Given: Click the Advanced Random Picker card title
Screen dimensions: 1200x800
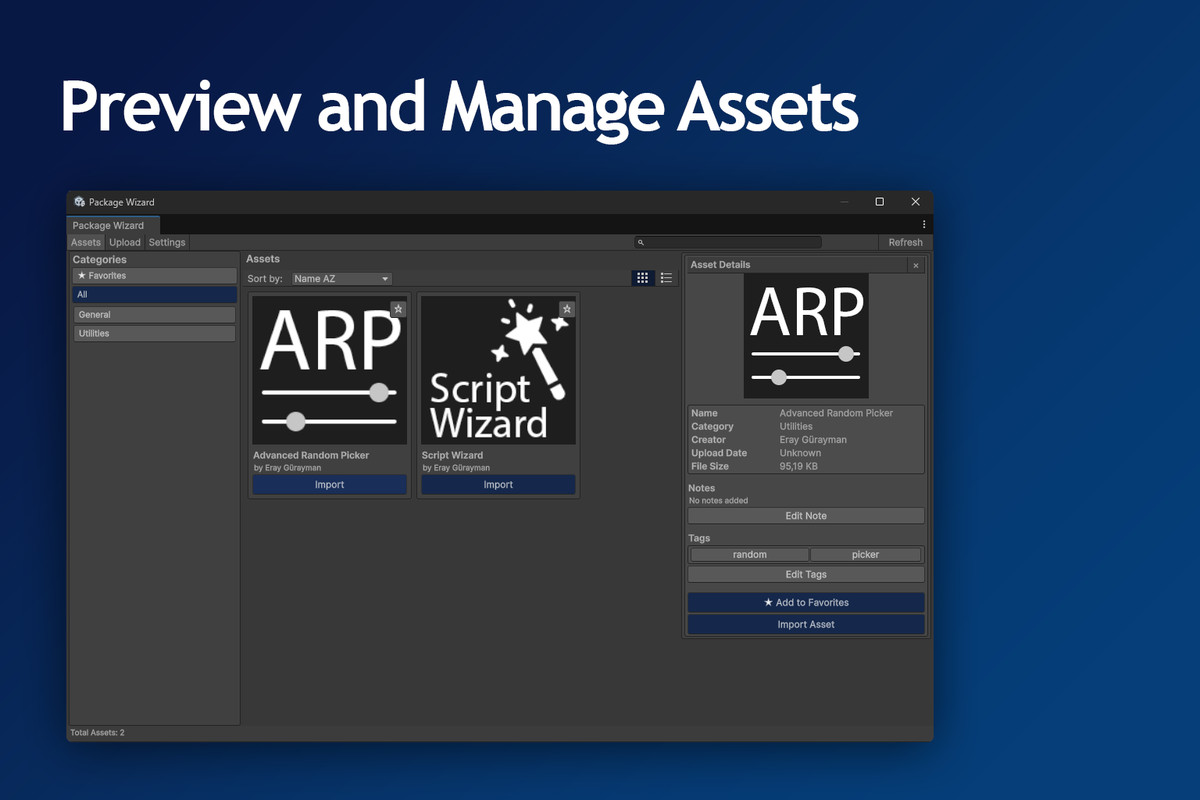Looking at the screenshot, I should point(311,455).
